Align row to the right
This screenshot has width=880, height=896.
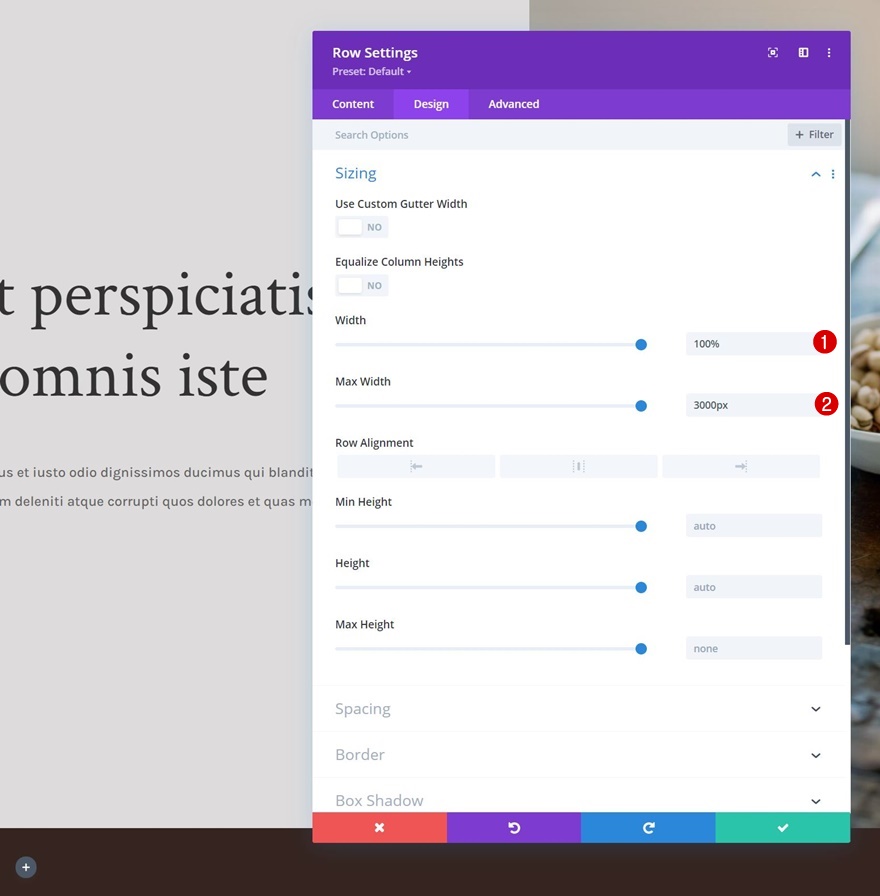[x=741, y=466]
